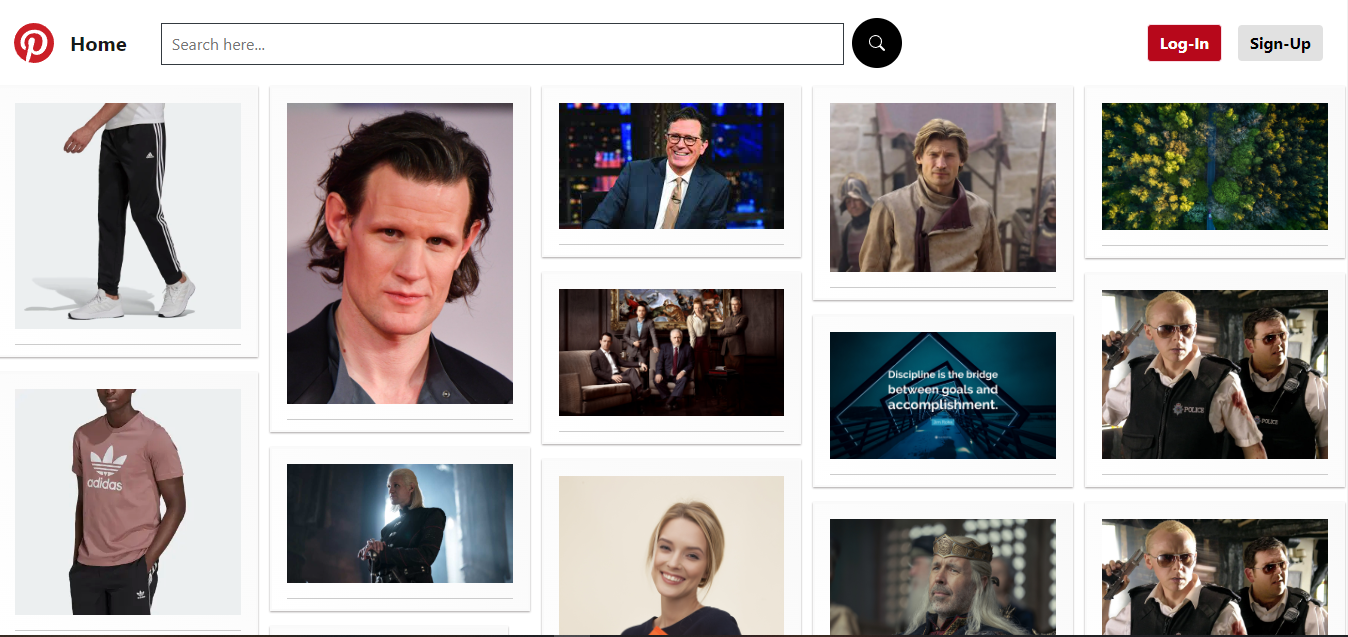Screen dimensions: 1348x637
Task: Open the smiling blonde woman pin
Action: (x=671, y=555)
